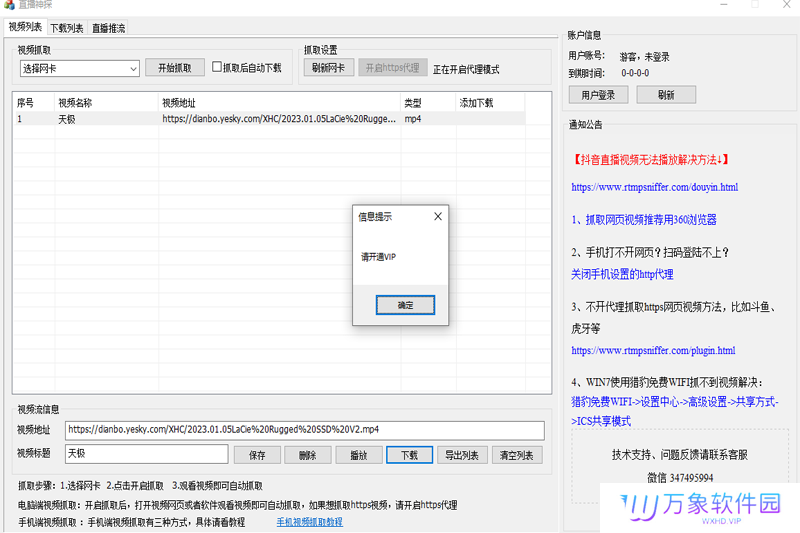Click 序号 column header

(x=34, y=103)
